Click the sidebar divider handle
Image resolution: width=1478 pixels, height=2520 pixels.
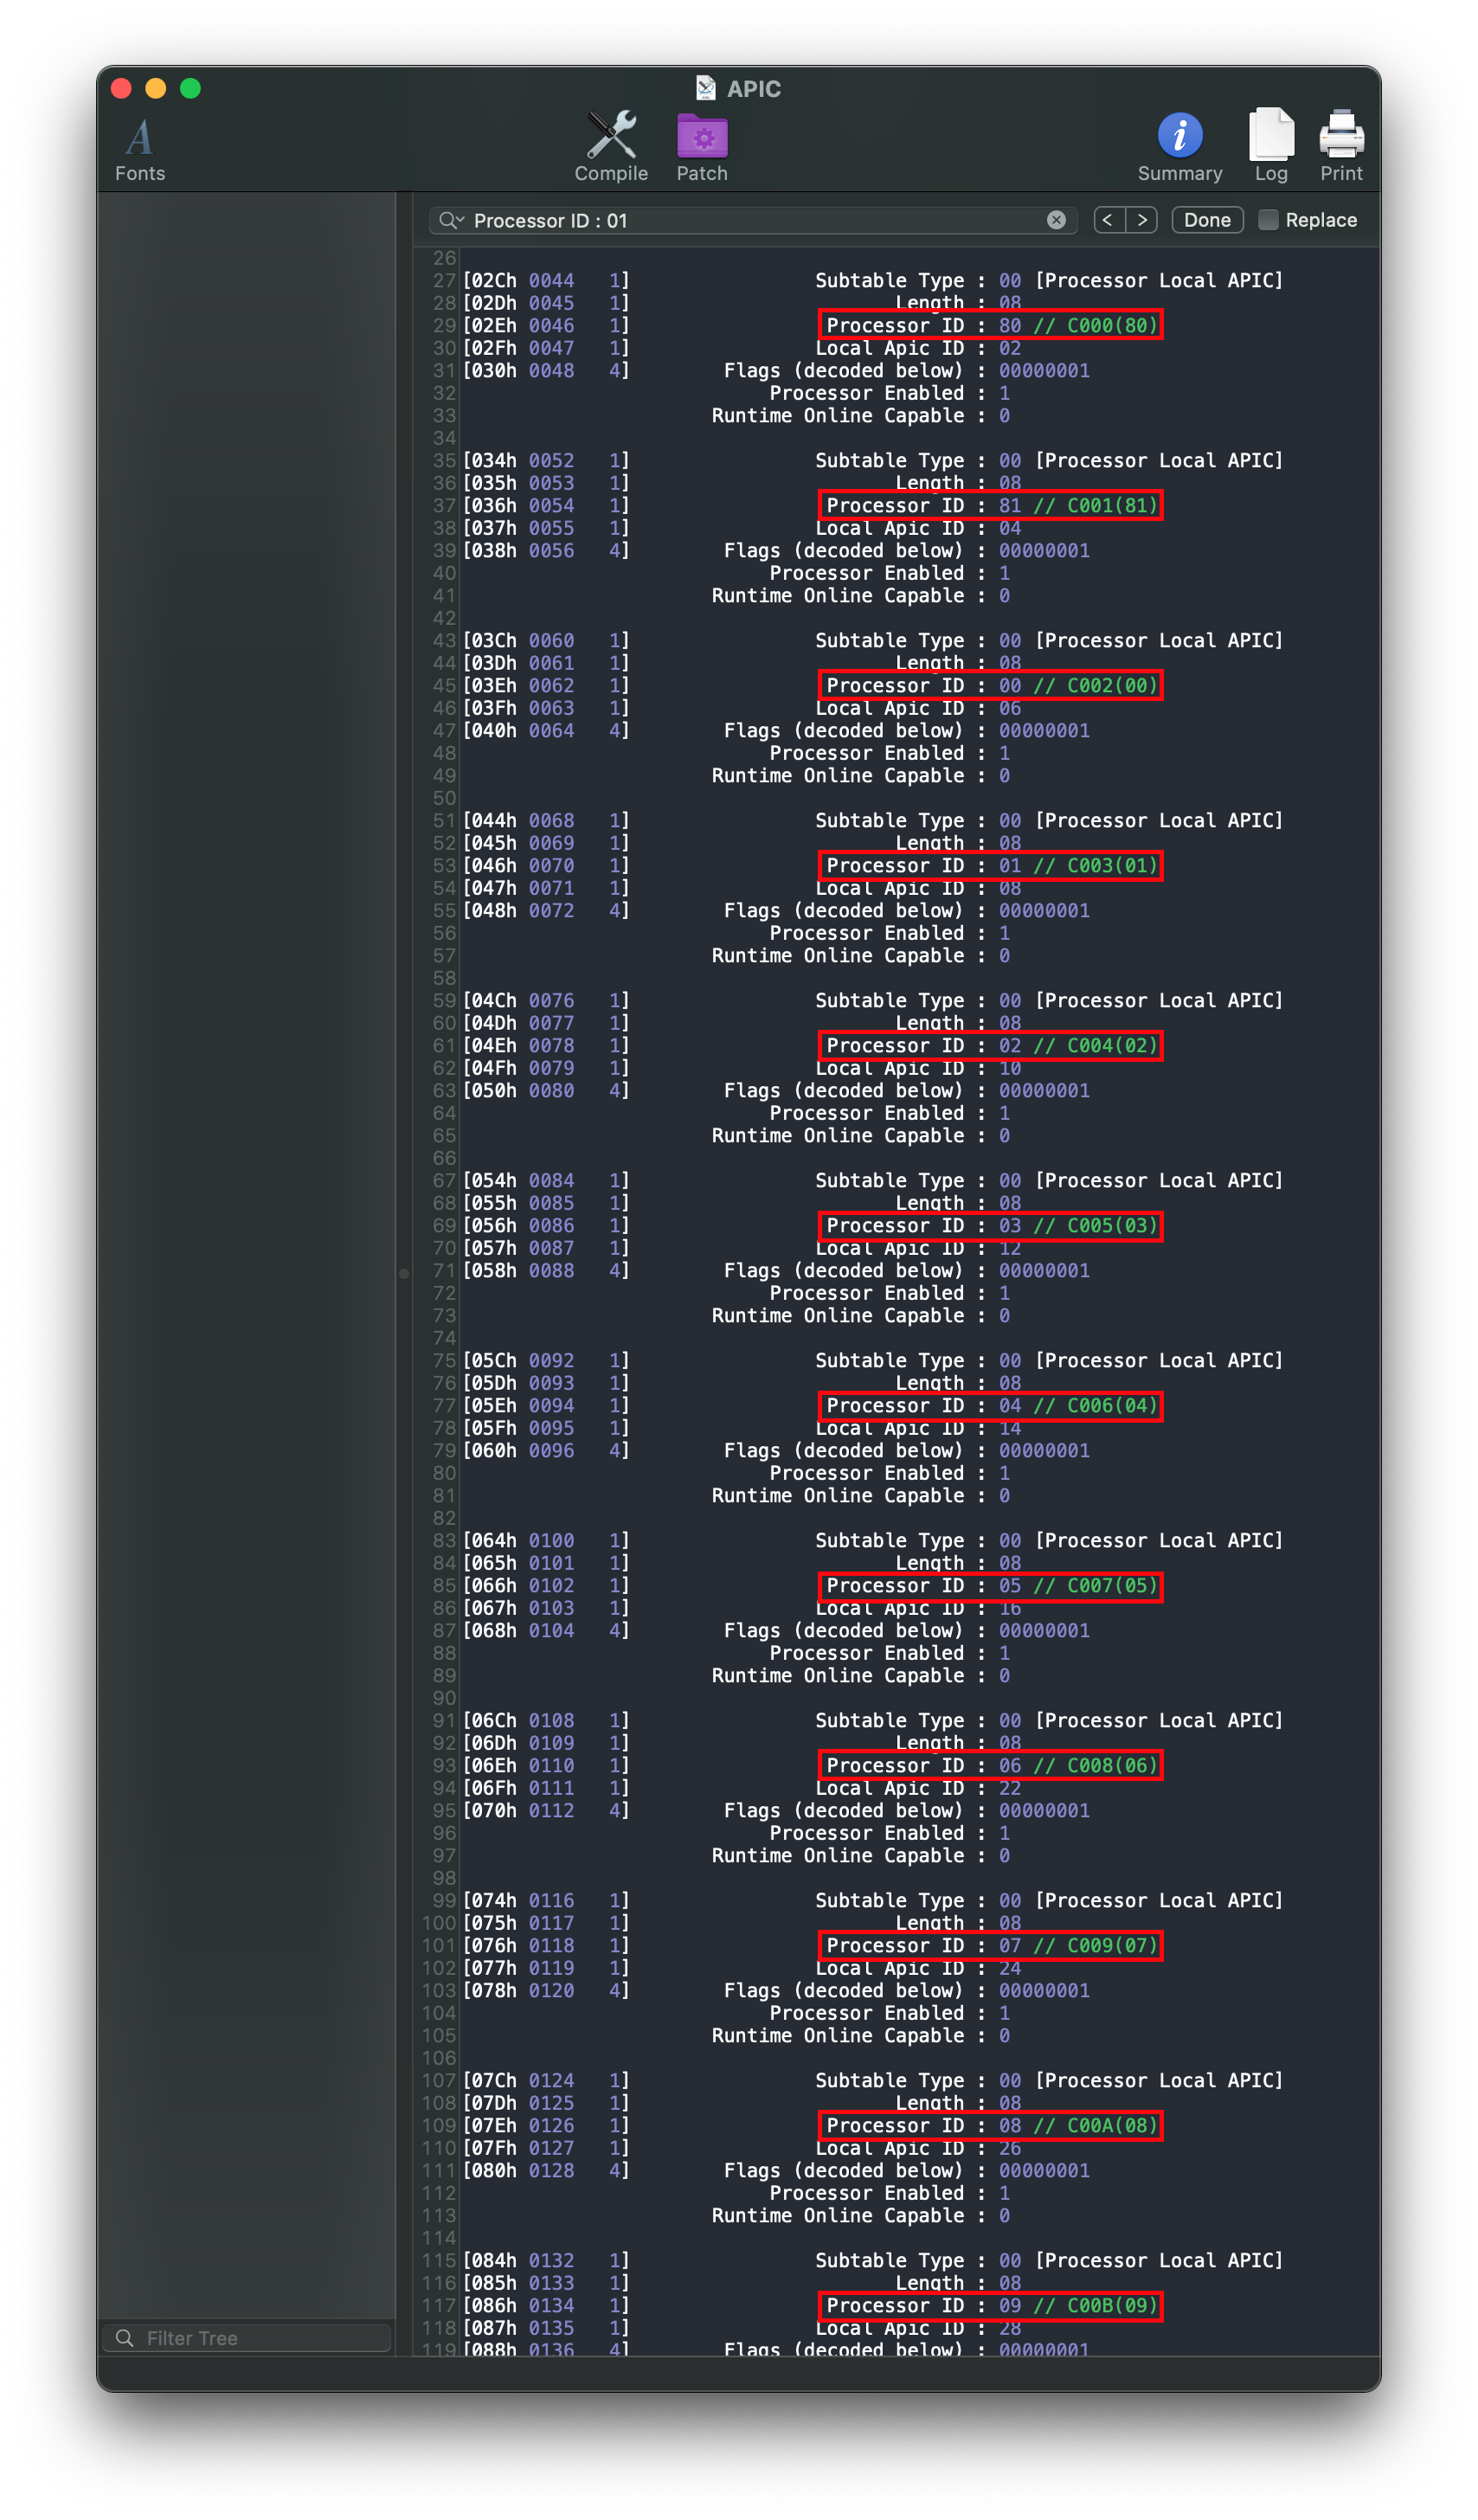coord(404,1273)
